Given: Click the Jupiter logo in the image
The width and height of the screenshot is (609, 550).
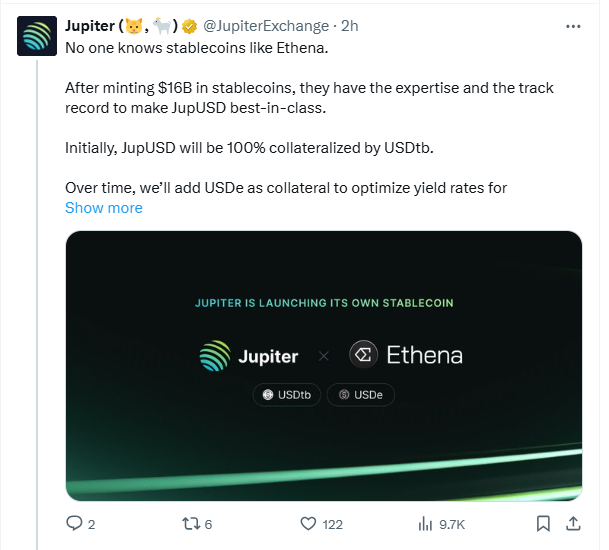Looking at the screenshot, I should [252, 355].
